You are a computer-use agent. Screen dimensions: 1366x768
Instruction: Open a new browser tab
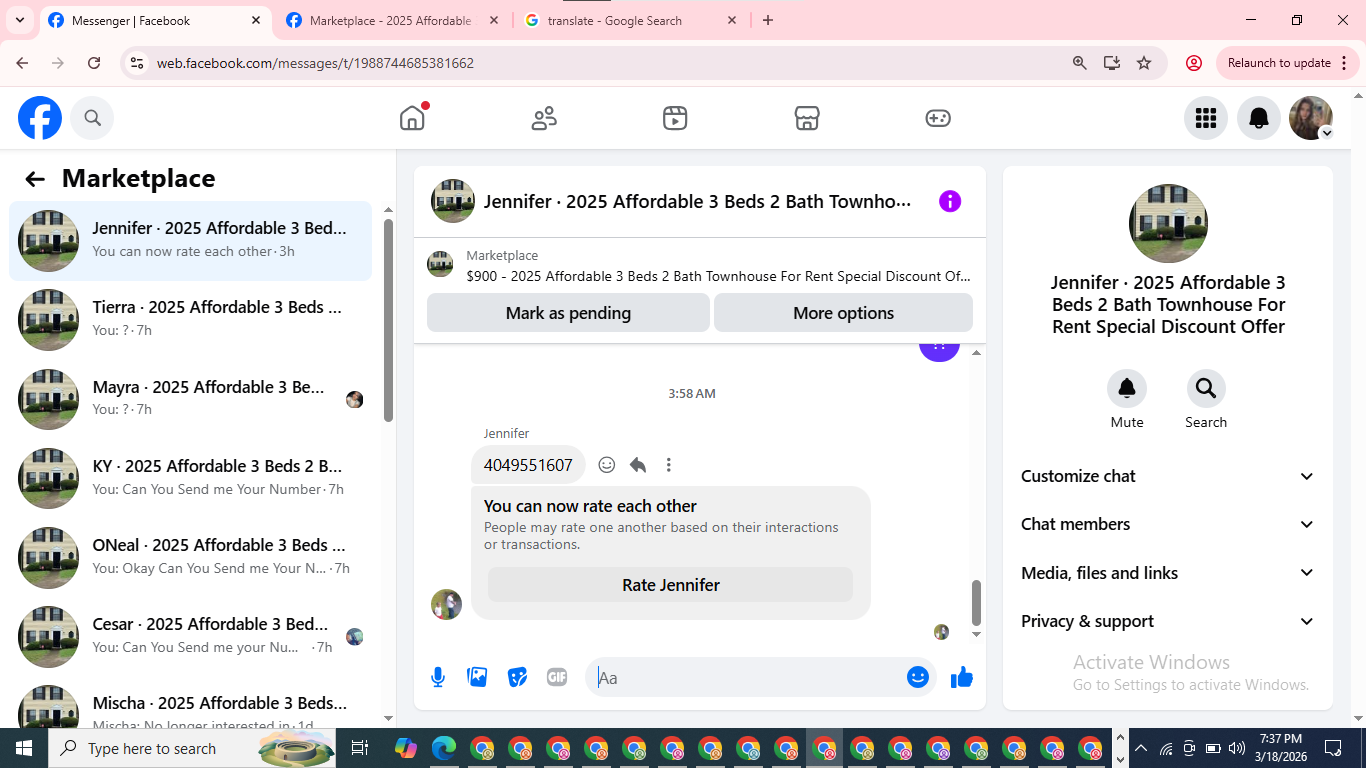coord(768,20)
